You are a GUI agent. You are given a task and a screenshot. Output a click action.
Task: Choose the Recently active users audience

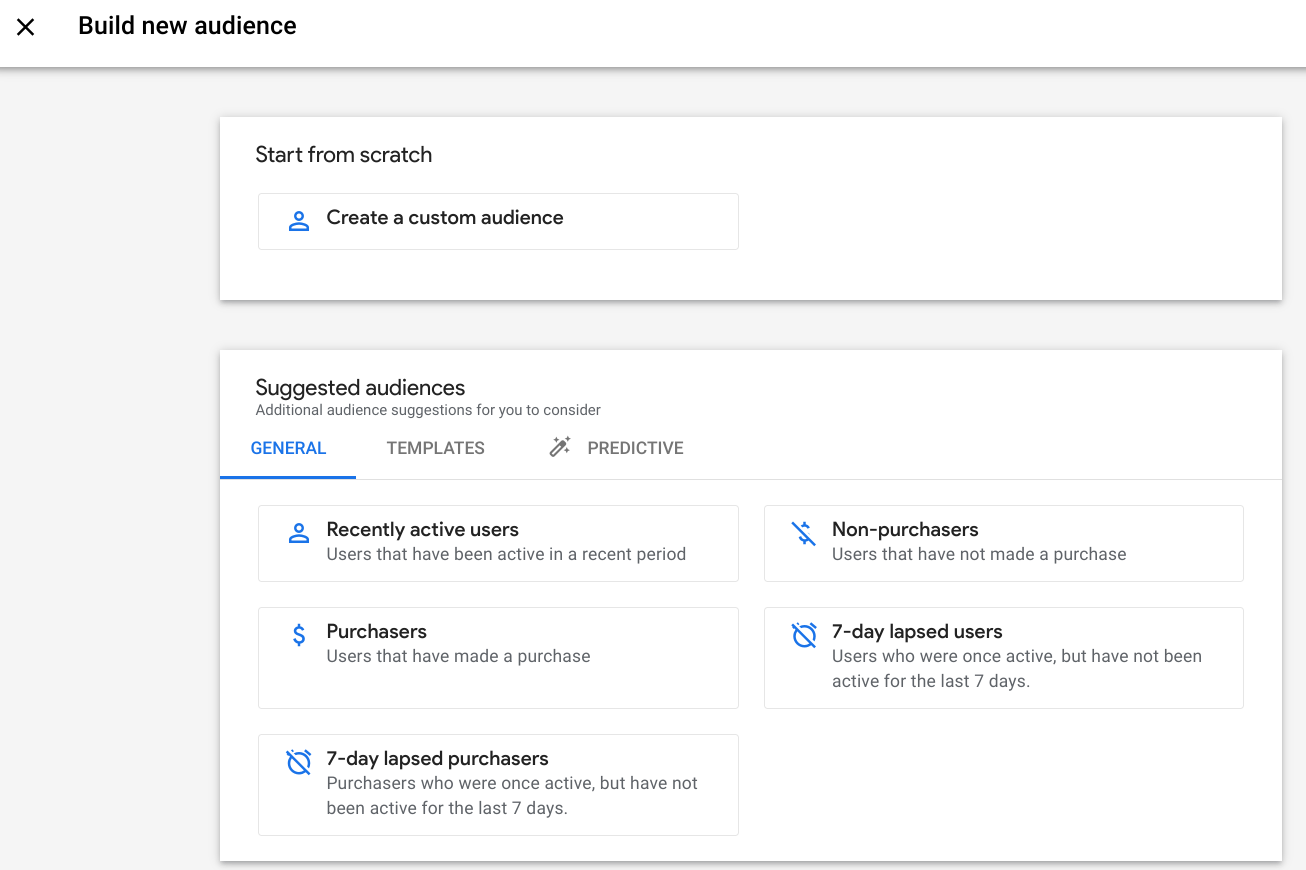click(x=422, y=530)
